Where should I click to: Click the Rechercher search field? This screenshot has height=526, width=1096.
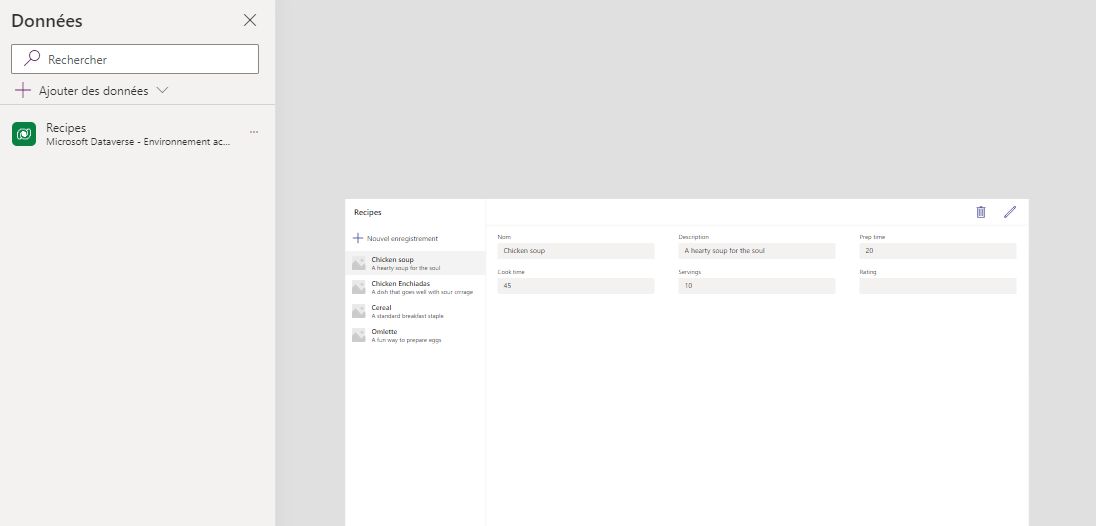tap(135, 59)
